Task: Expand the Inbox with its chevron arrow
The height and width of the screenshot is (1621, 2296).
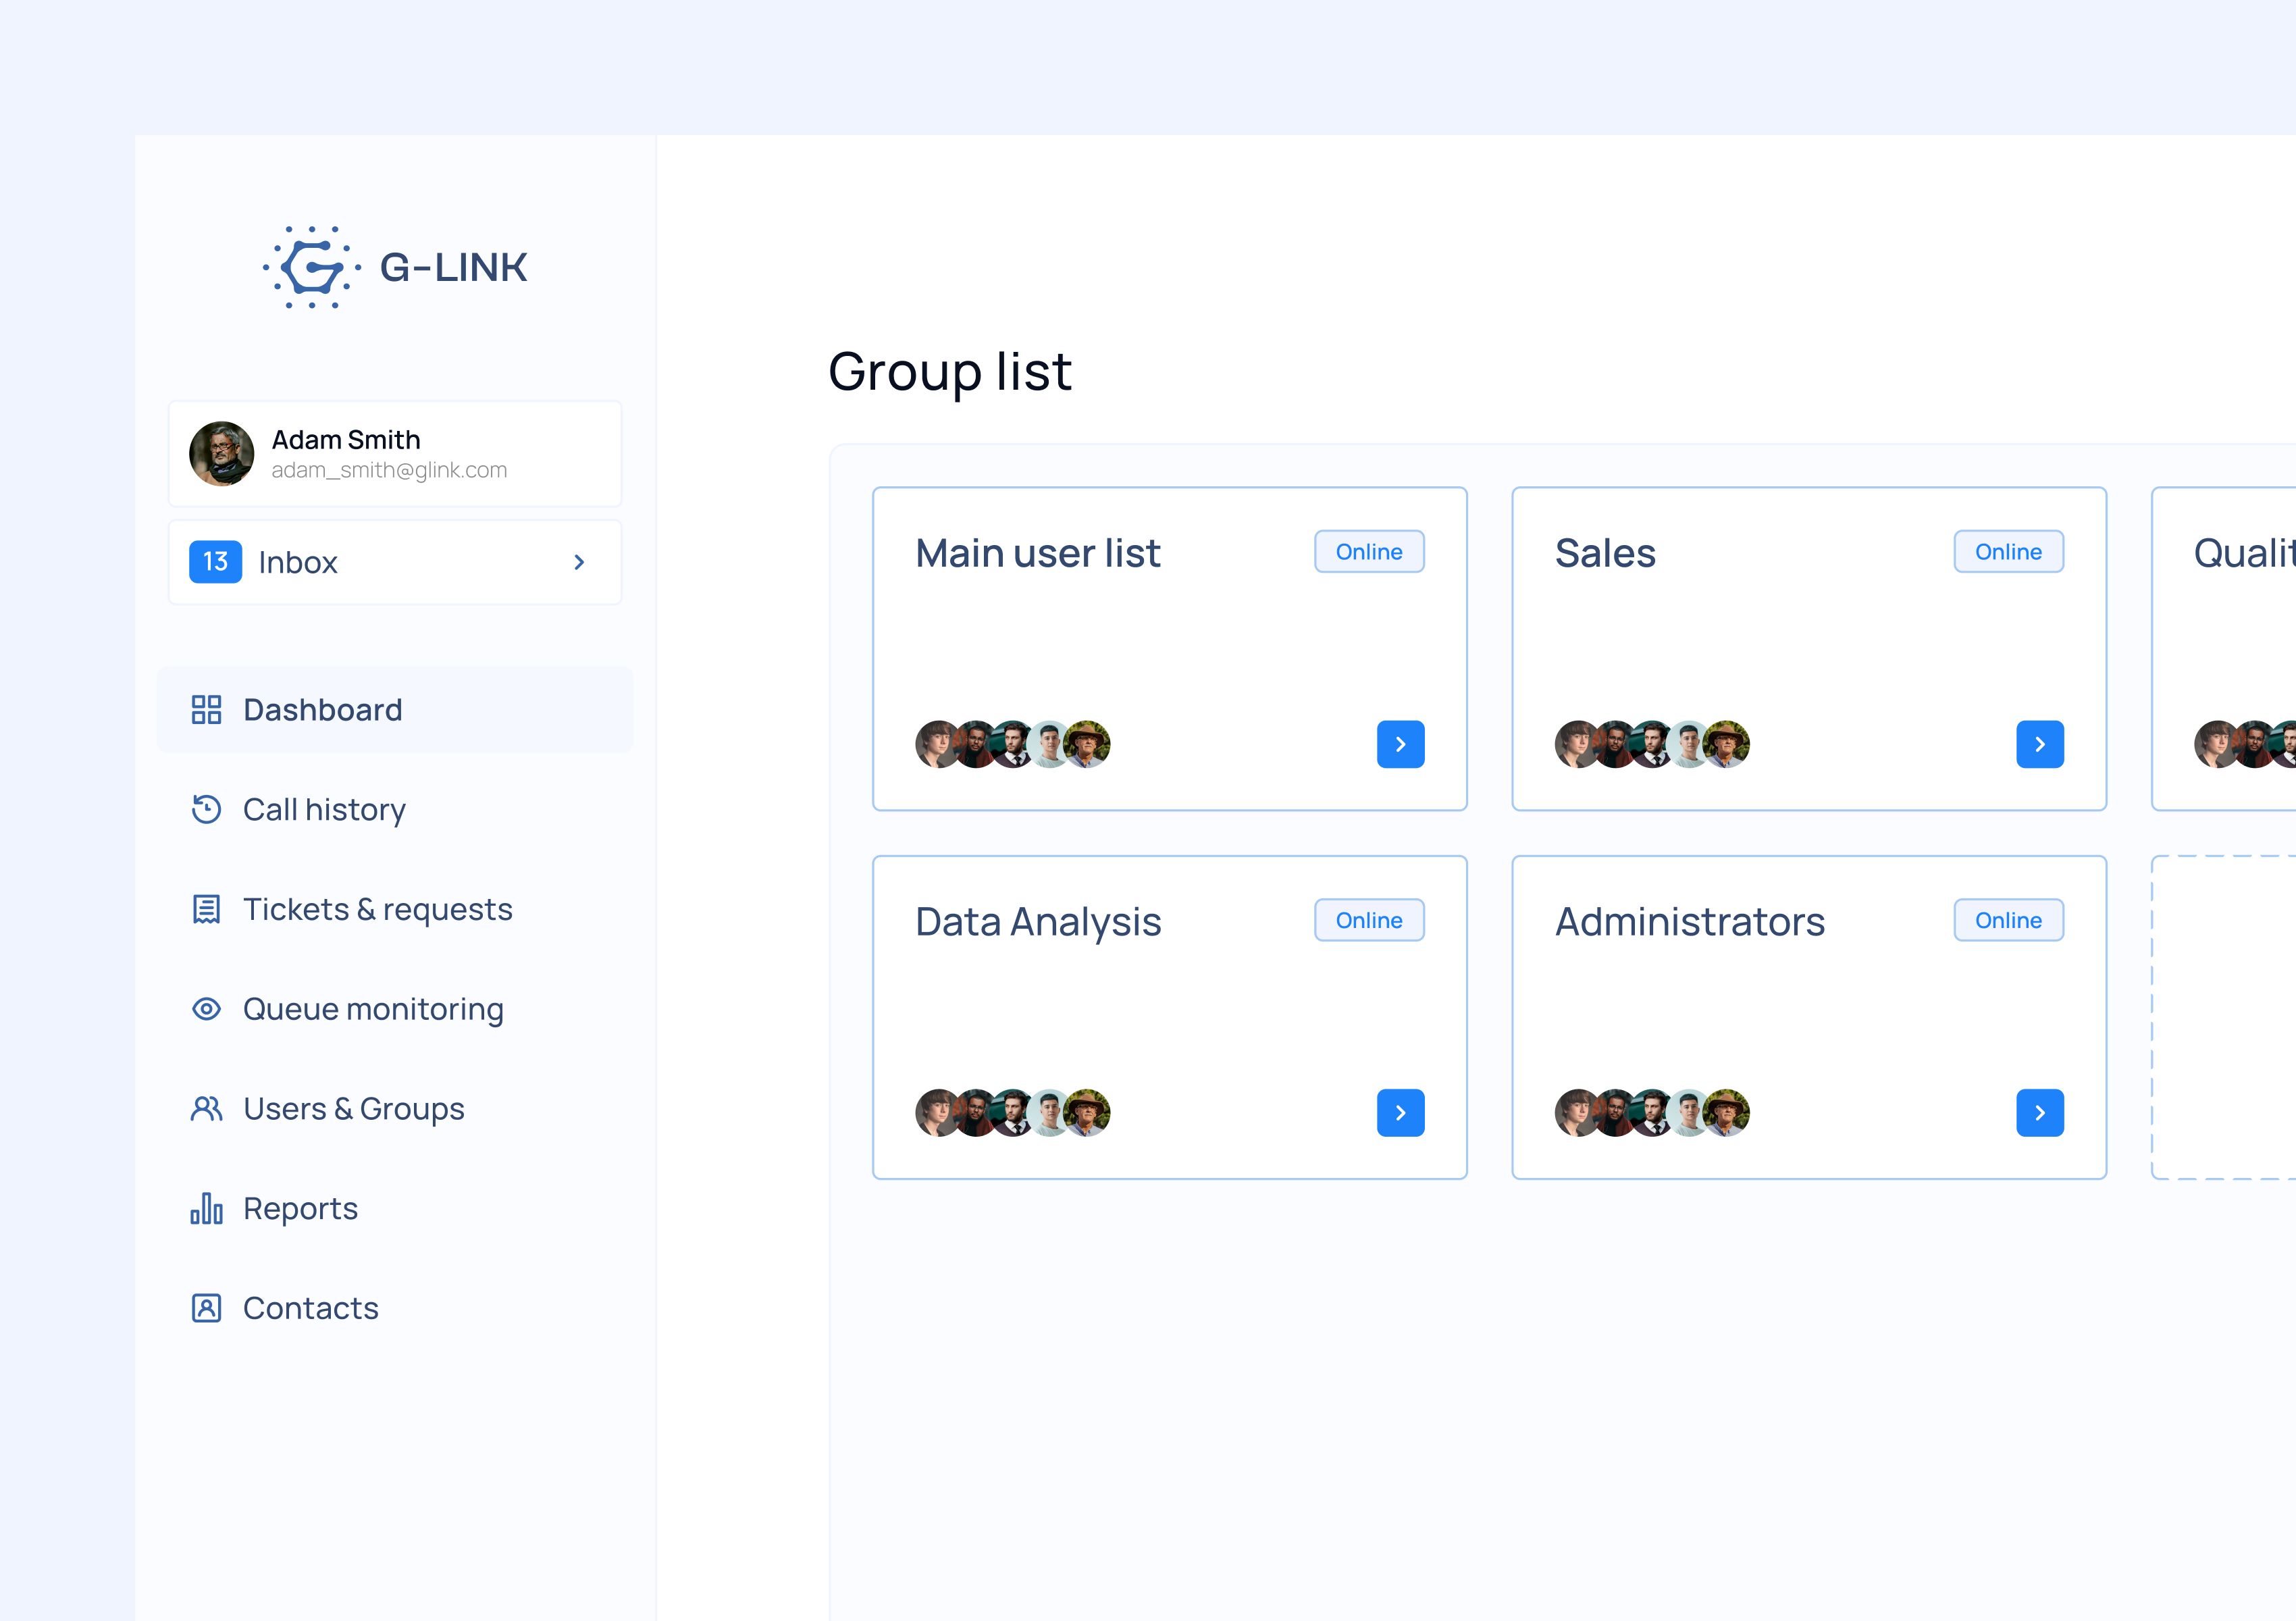Action: (x=579, y=562)
